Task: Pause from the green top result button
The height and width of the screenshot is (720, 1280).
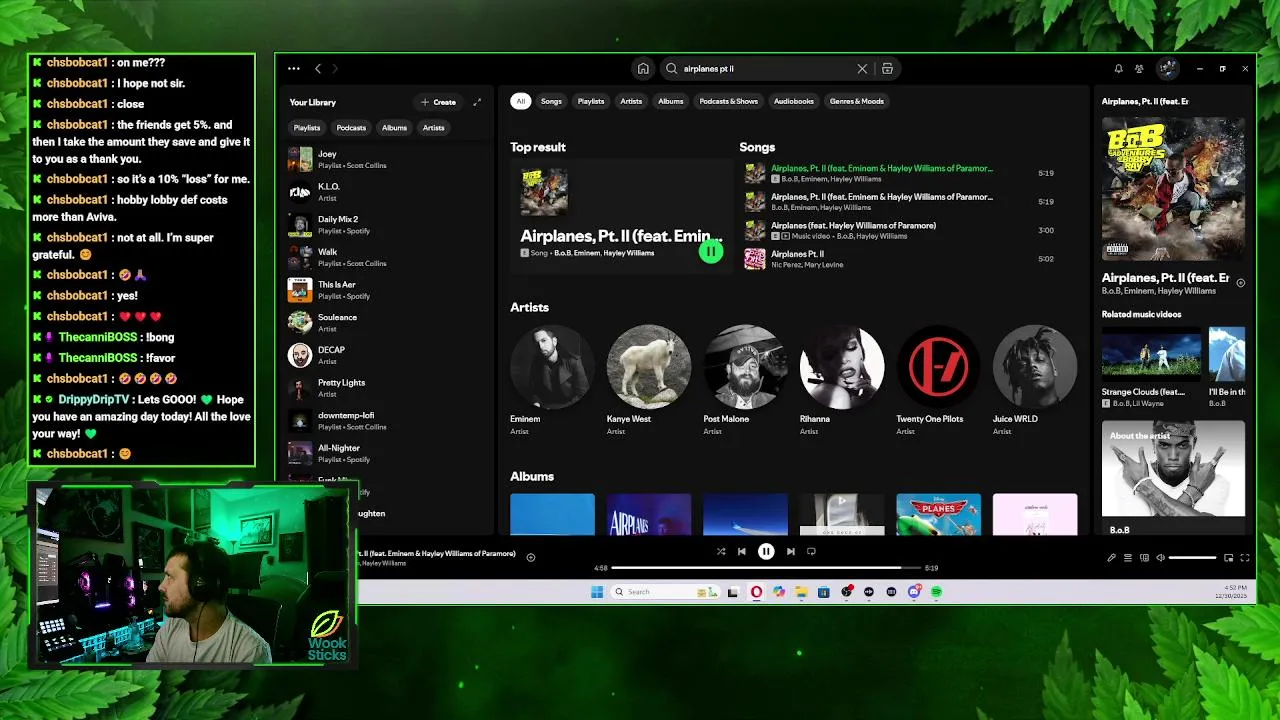Action: (x=710, y=252)
